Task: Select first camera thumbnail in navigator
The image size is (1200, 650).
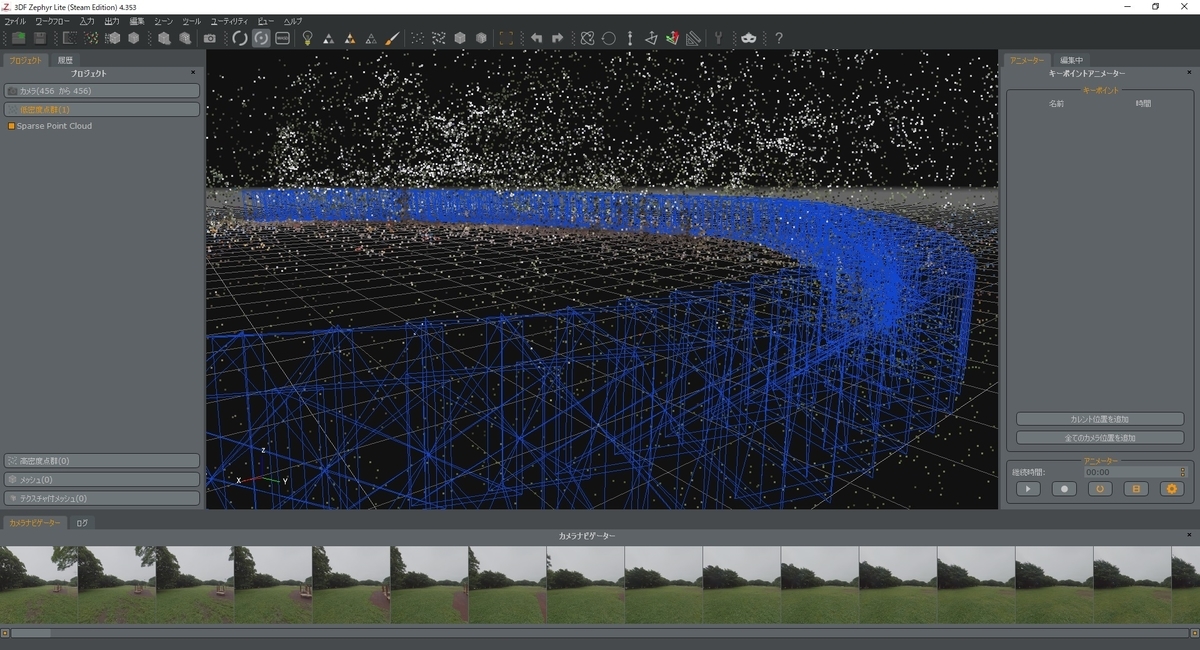Action: tap(39, 585)
